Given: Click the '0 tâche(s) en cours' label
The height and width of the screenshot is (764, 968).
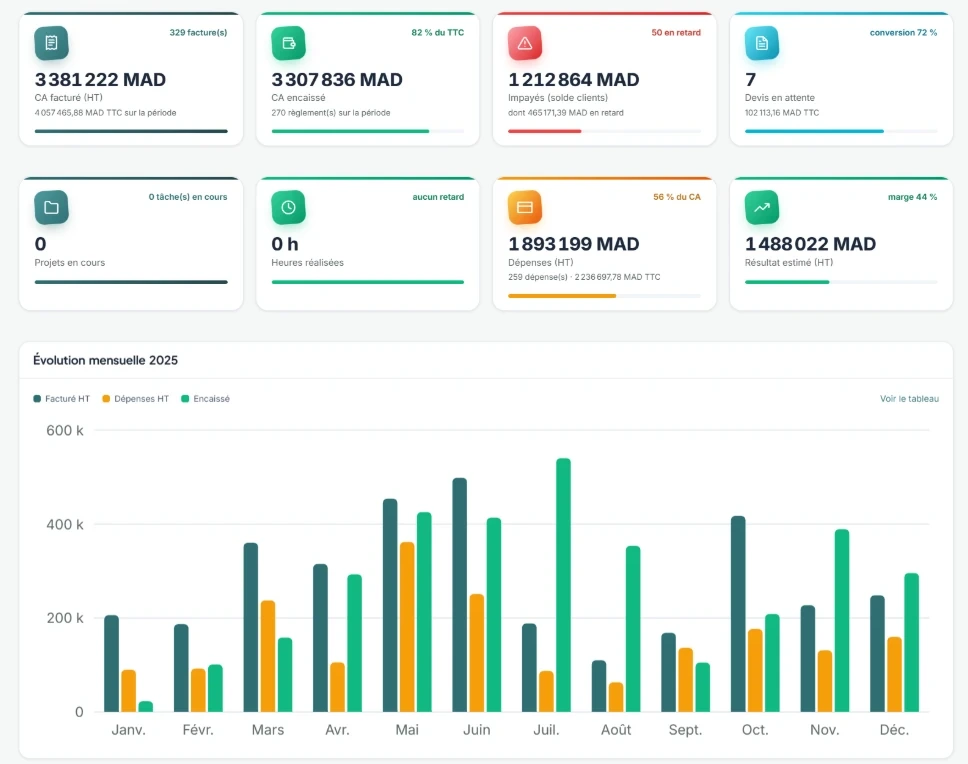Looking at the screenshot, I should coord(188,197).
